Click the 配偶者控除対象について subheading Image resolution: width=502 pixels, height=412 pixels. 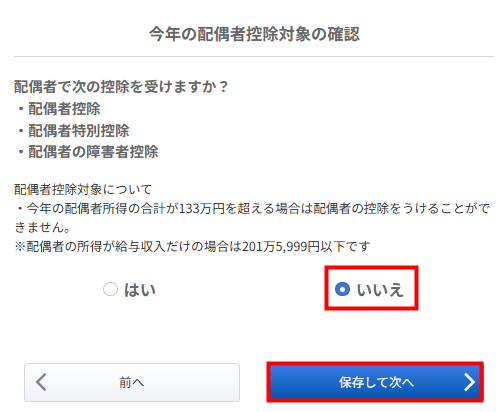tap(83, 189)
